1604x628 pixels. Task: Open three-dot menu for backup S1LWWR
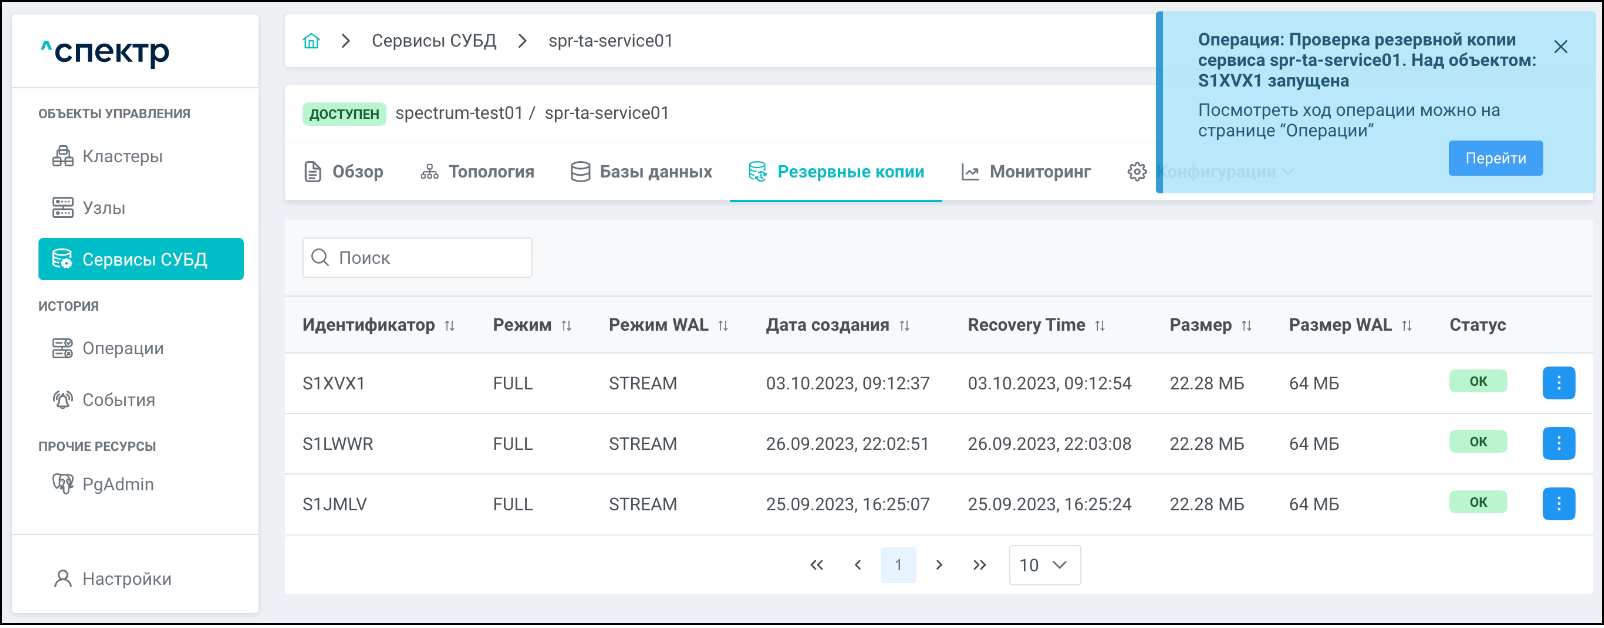1558,443
